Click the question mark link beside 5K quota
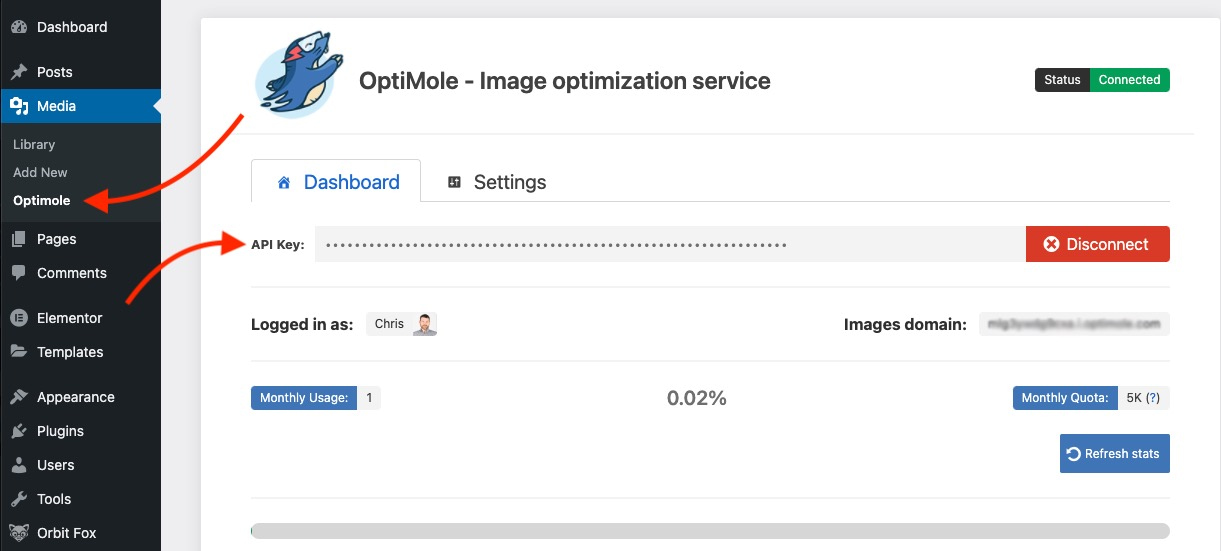Image resolution: width=1221 pixels, height=551 pixels. [1153, 398]
